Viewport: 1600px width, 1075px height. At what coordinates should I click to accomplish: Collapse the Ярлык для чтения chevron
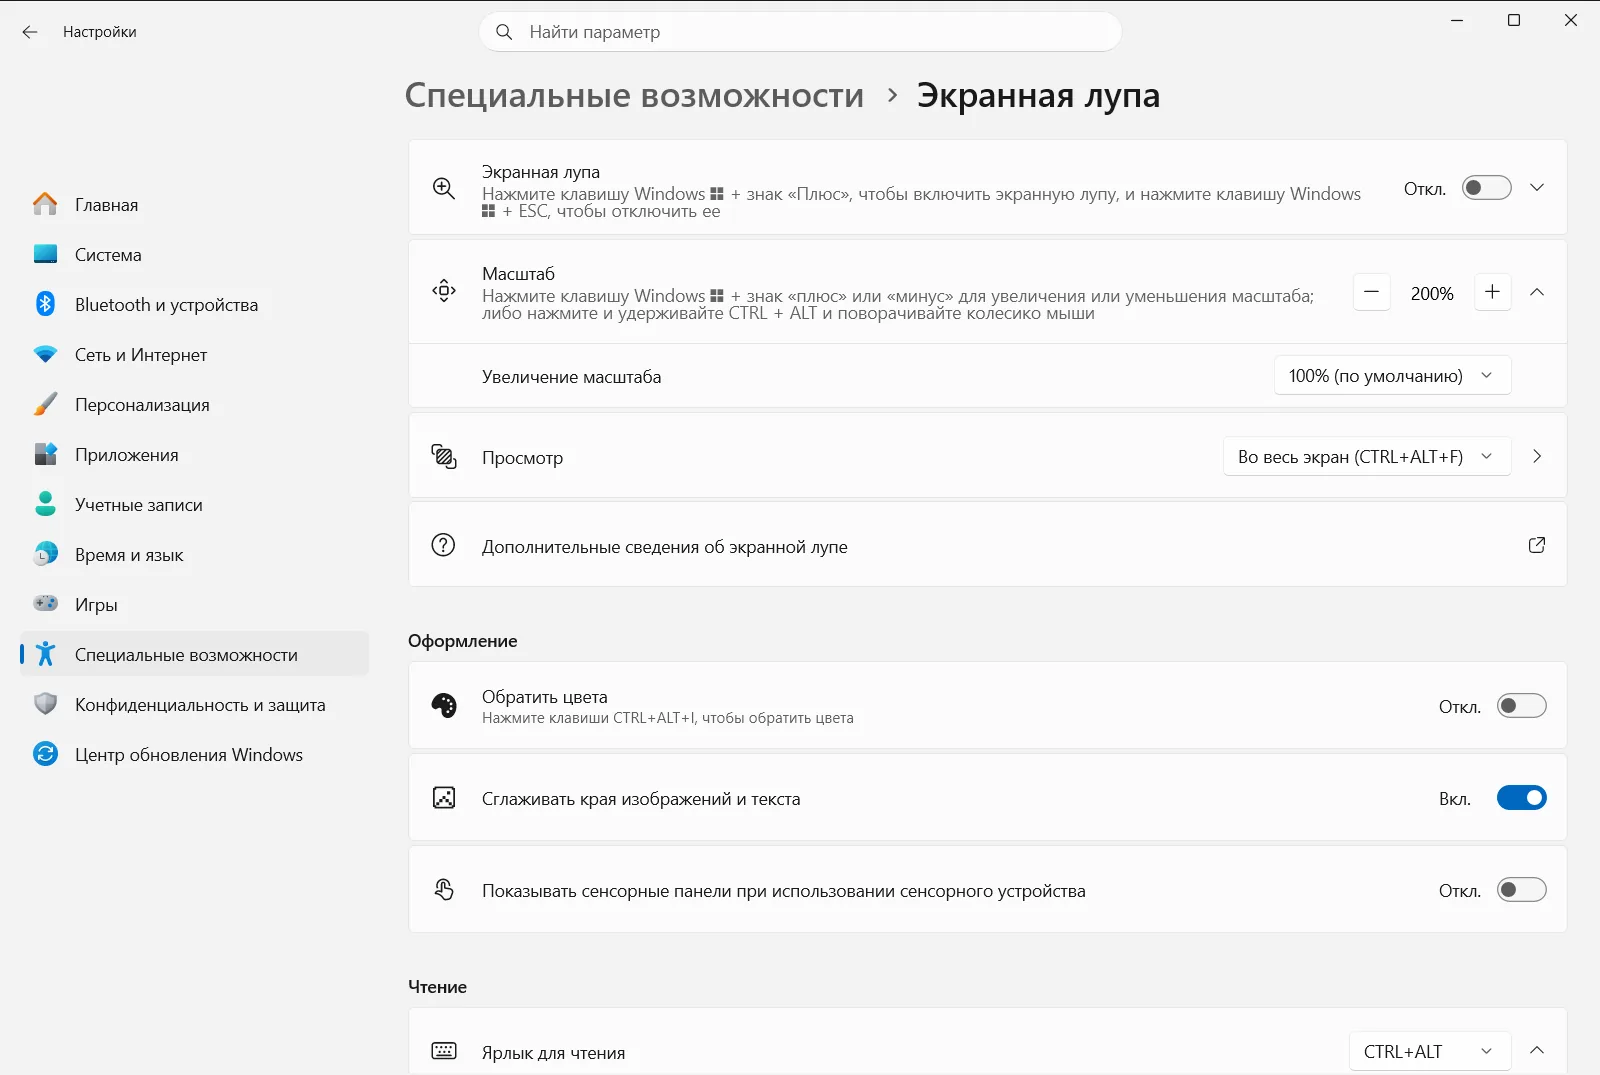coord(1537,1050)
